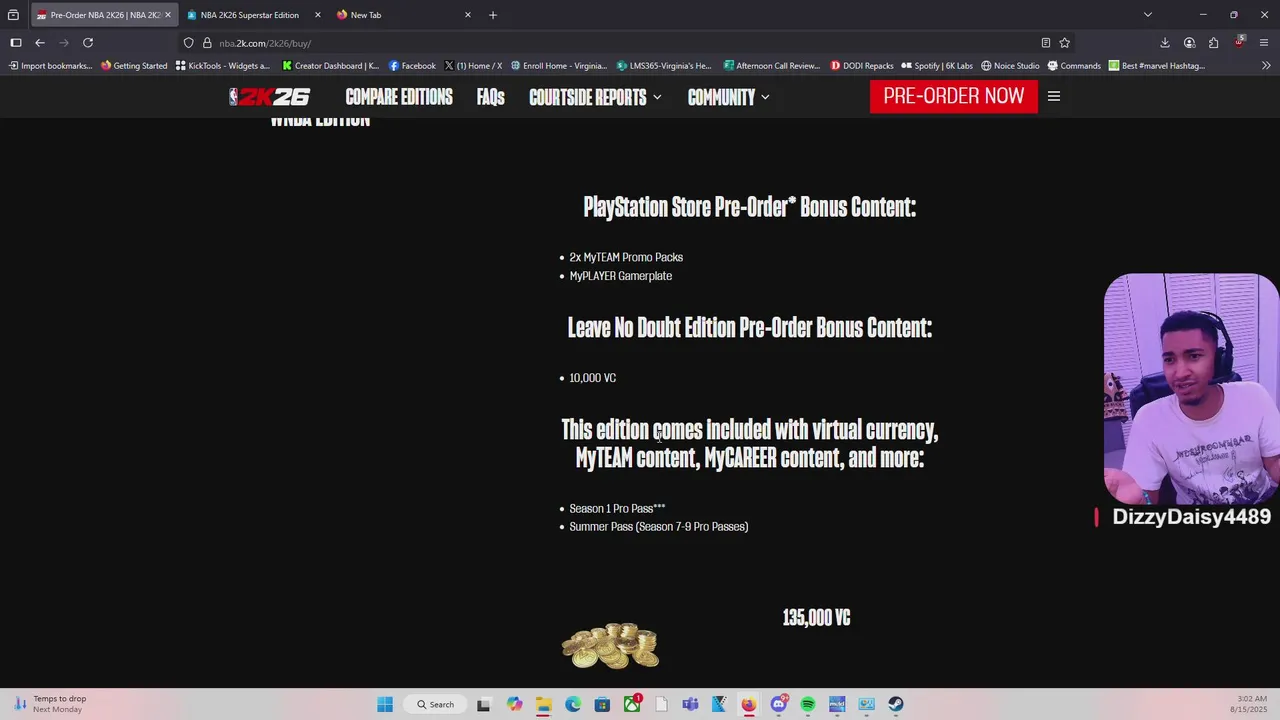Open Microsoft Store from the taskbar
The height and width of the screenshot is (720, 1280).
(602, 704)
